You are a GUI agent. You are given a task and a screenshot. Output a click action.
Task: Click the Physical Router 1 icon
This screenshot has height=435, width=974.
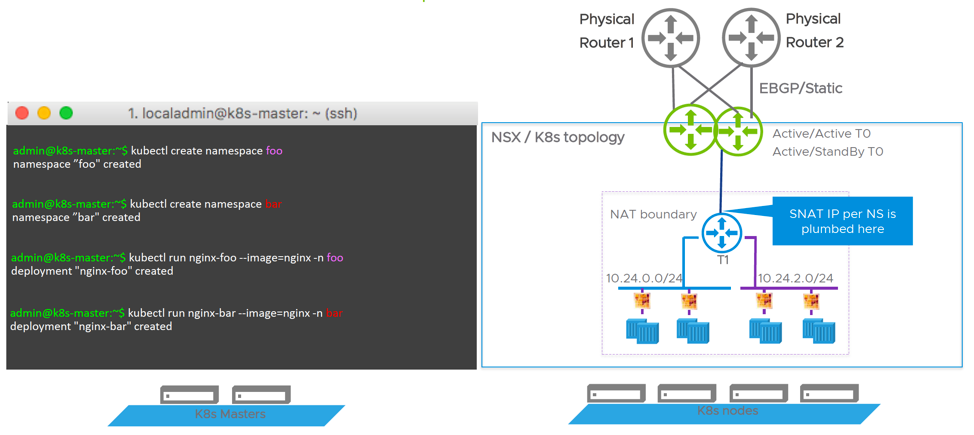(x=670, y=38)
